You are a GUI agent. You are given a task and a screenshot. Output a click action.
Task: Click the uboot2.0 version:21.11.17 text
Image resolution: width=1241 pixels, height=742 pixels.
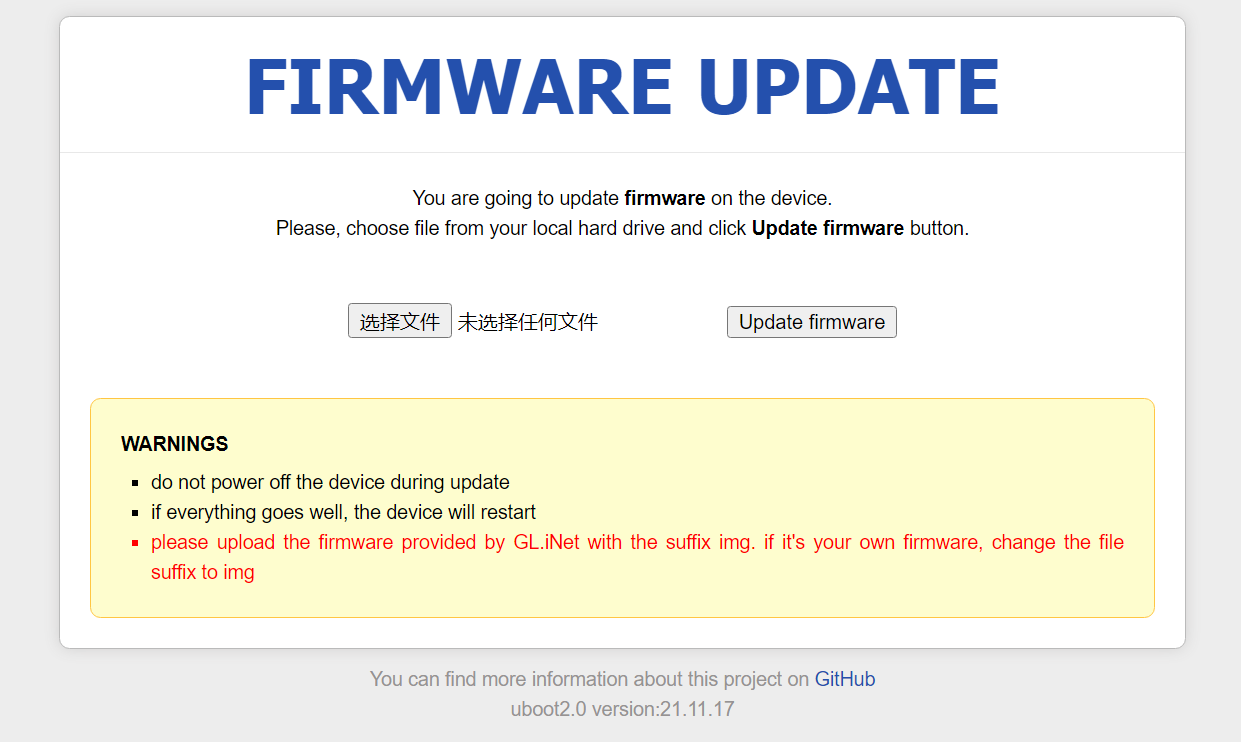622,709
